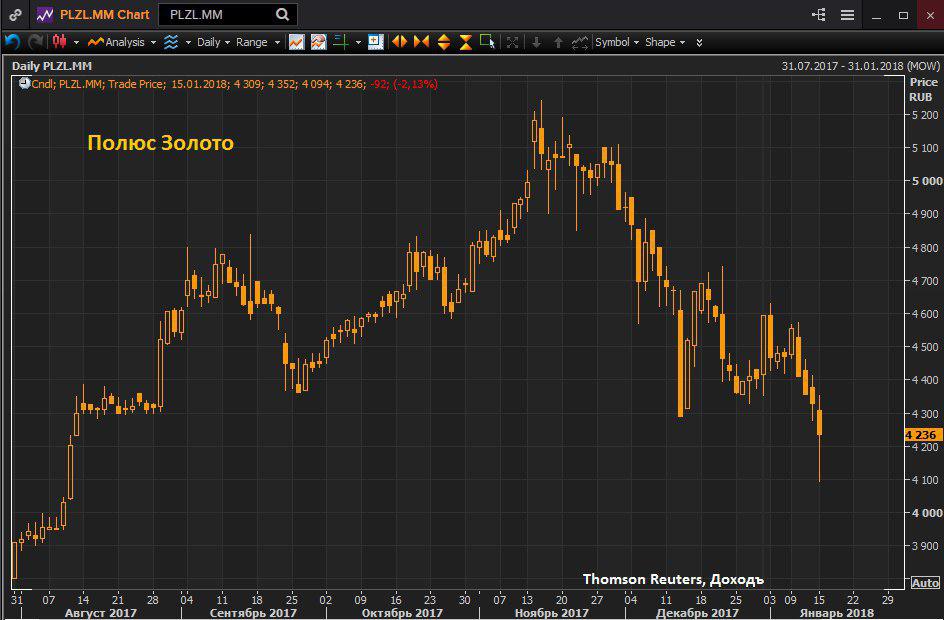Click the 'Полюс Золото' chart label
Viewport: 944px width, 620px height.
point(161,143)
